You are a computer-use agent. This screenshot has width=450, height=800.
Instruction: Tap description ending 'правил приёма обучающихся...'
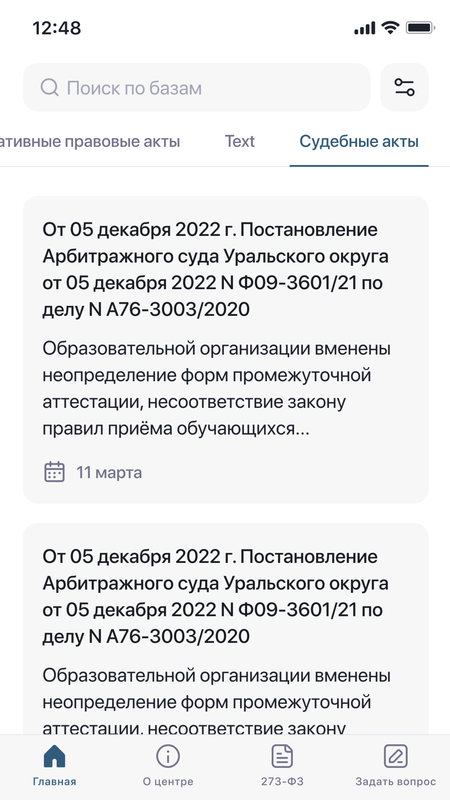[216, 389]
